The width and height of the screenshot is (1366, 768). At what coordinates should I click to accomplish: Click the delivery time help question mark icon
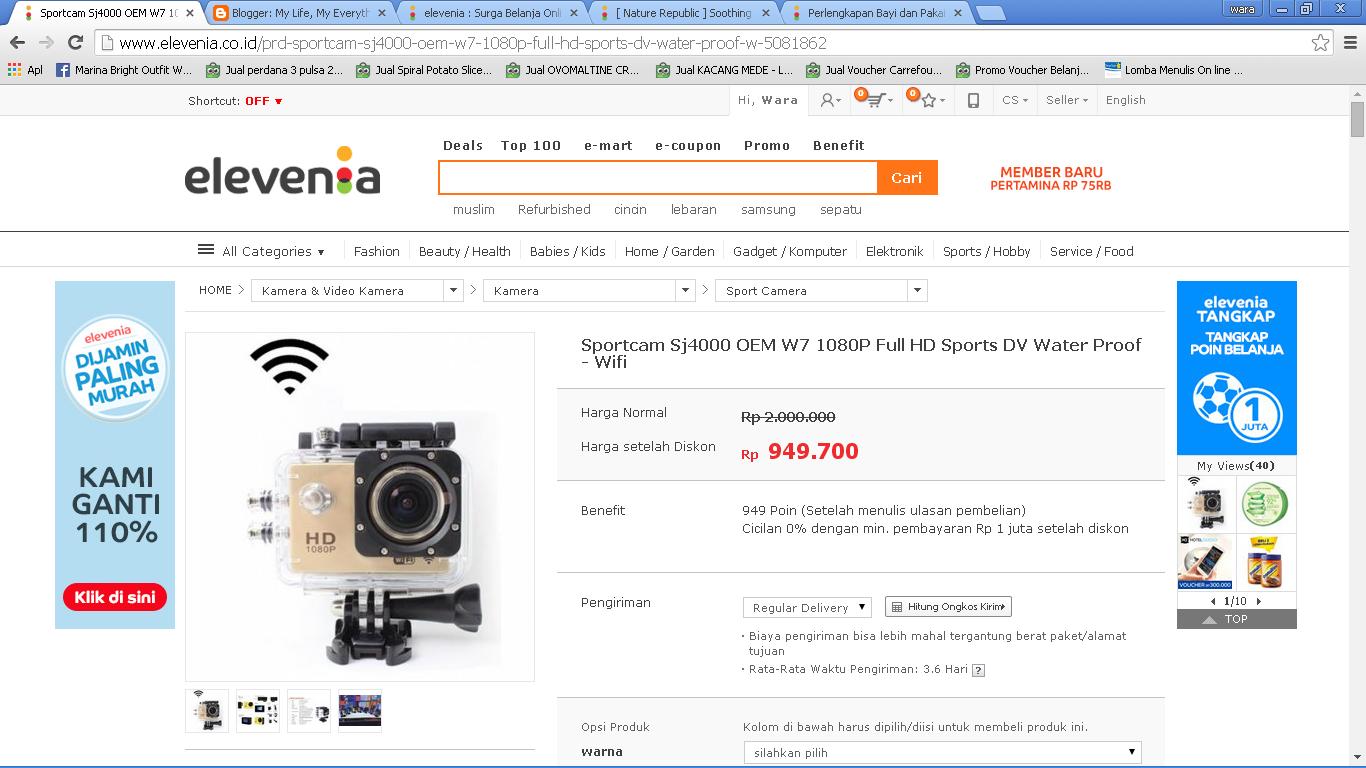tap(978, 670)
